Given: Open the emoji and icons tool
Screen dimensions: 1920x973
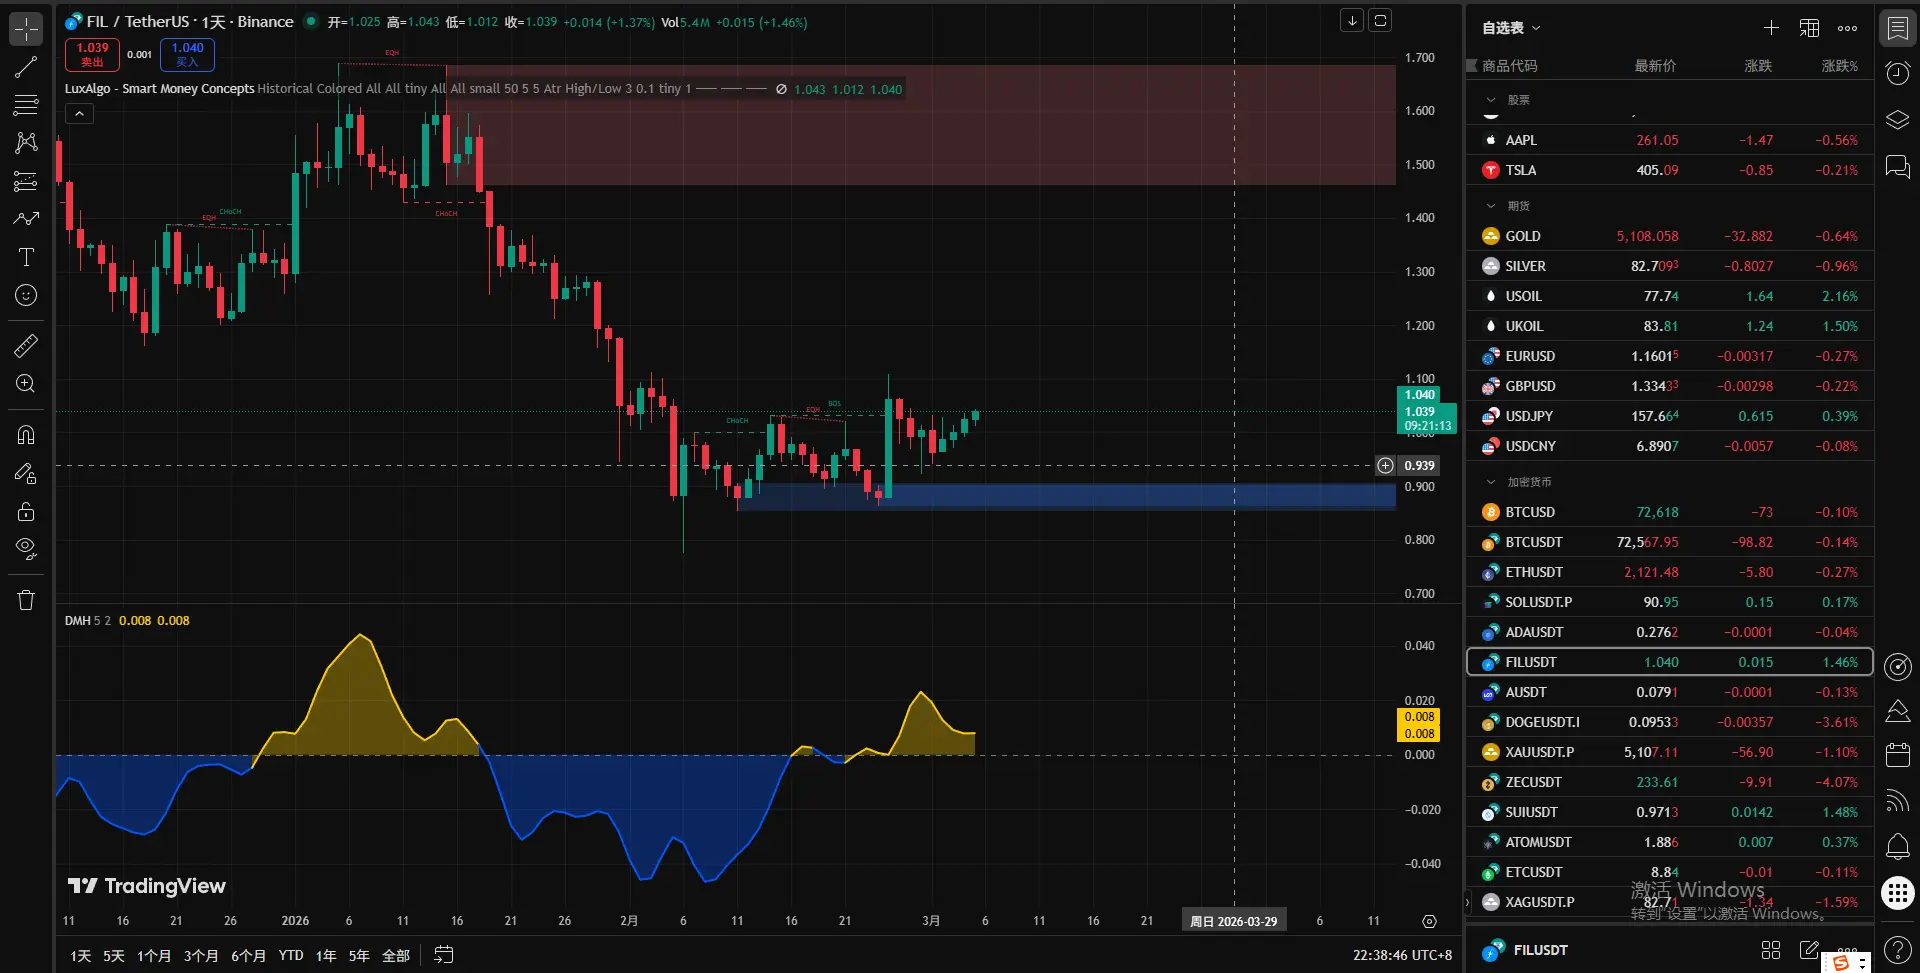Looking at the screenshot, I should click(x=26, y=295).
